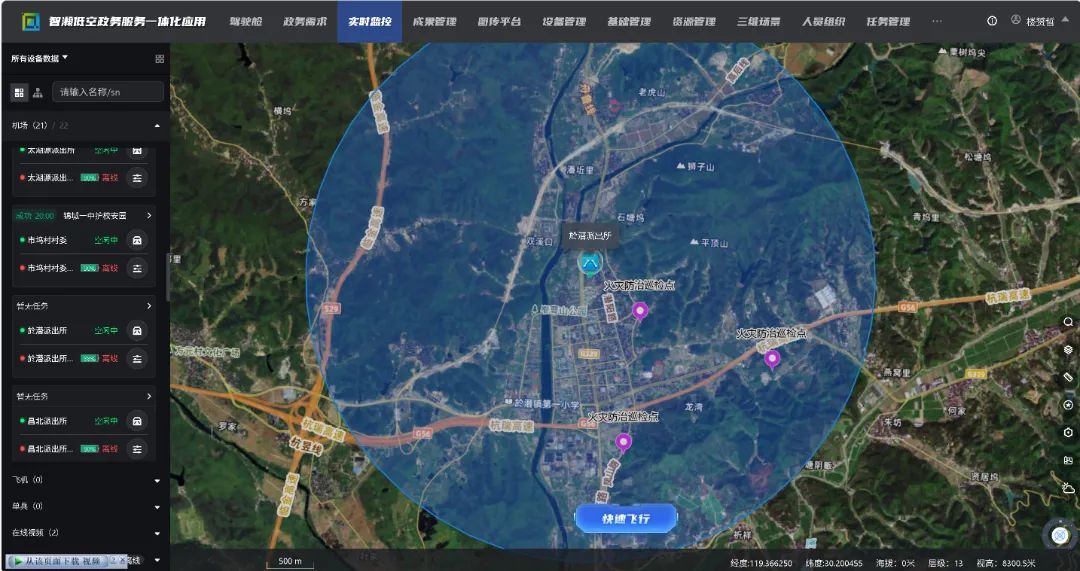Click the compass globe at bottom right
The height and width of the screenshot is (571, 1080).
pyautogui.click(x=1060, y=535)
